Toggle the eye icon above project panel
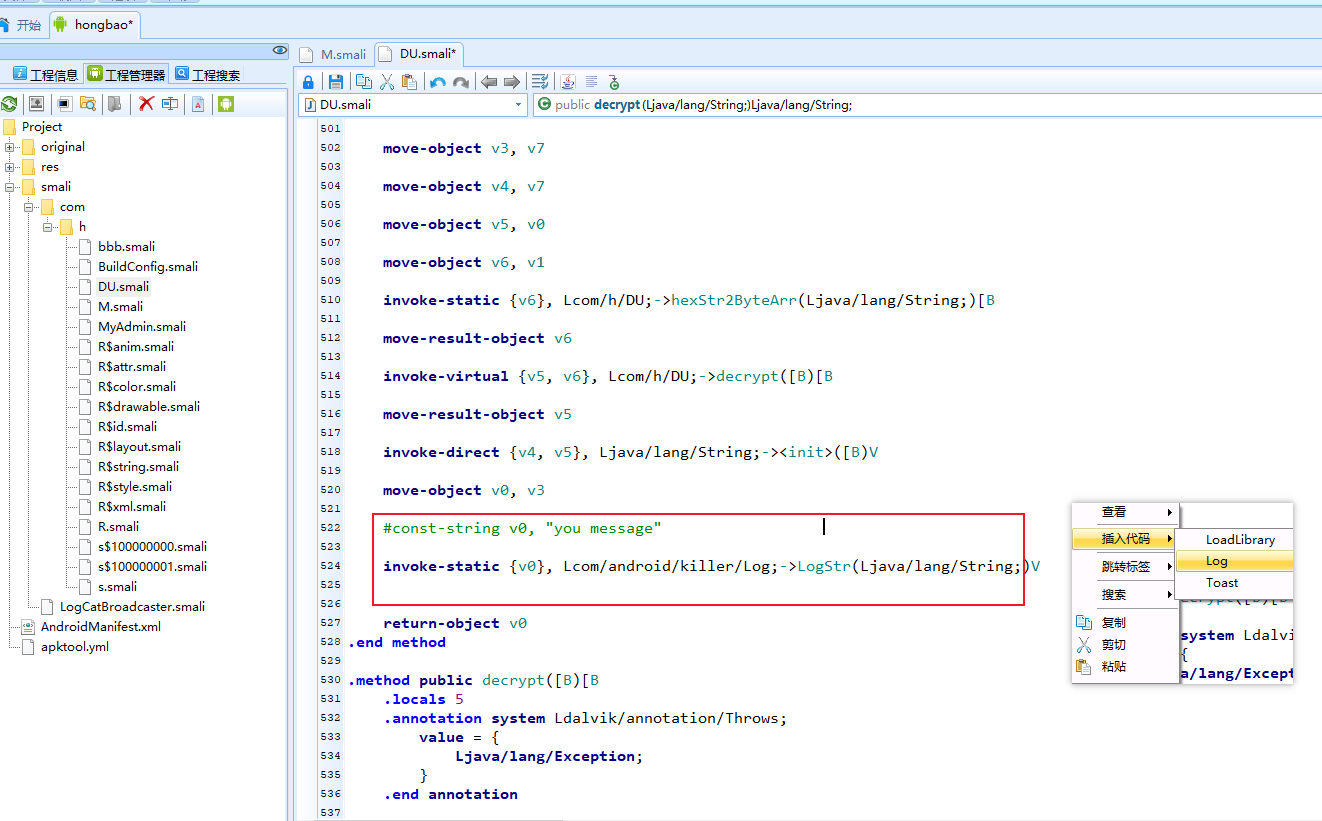Viewport: 1322px width, 821px height. coord(280,51)
